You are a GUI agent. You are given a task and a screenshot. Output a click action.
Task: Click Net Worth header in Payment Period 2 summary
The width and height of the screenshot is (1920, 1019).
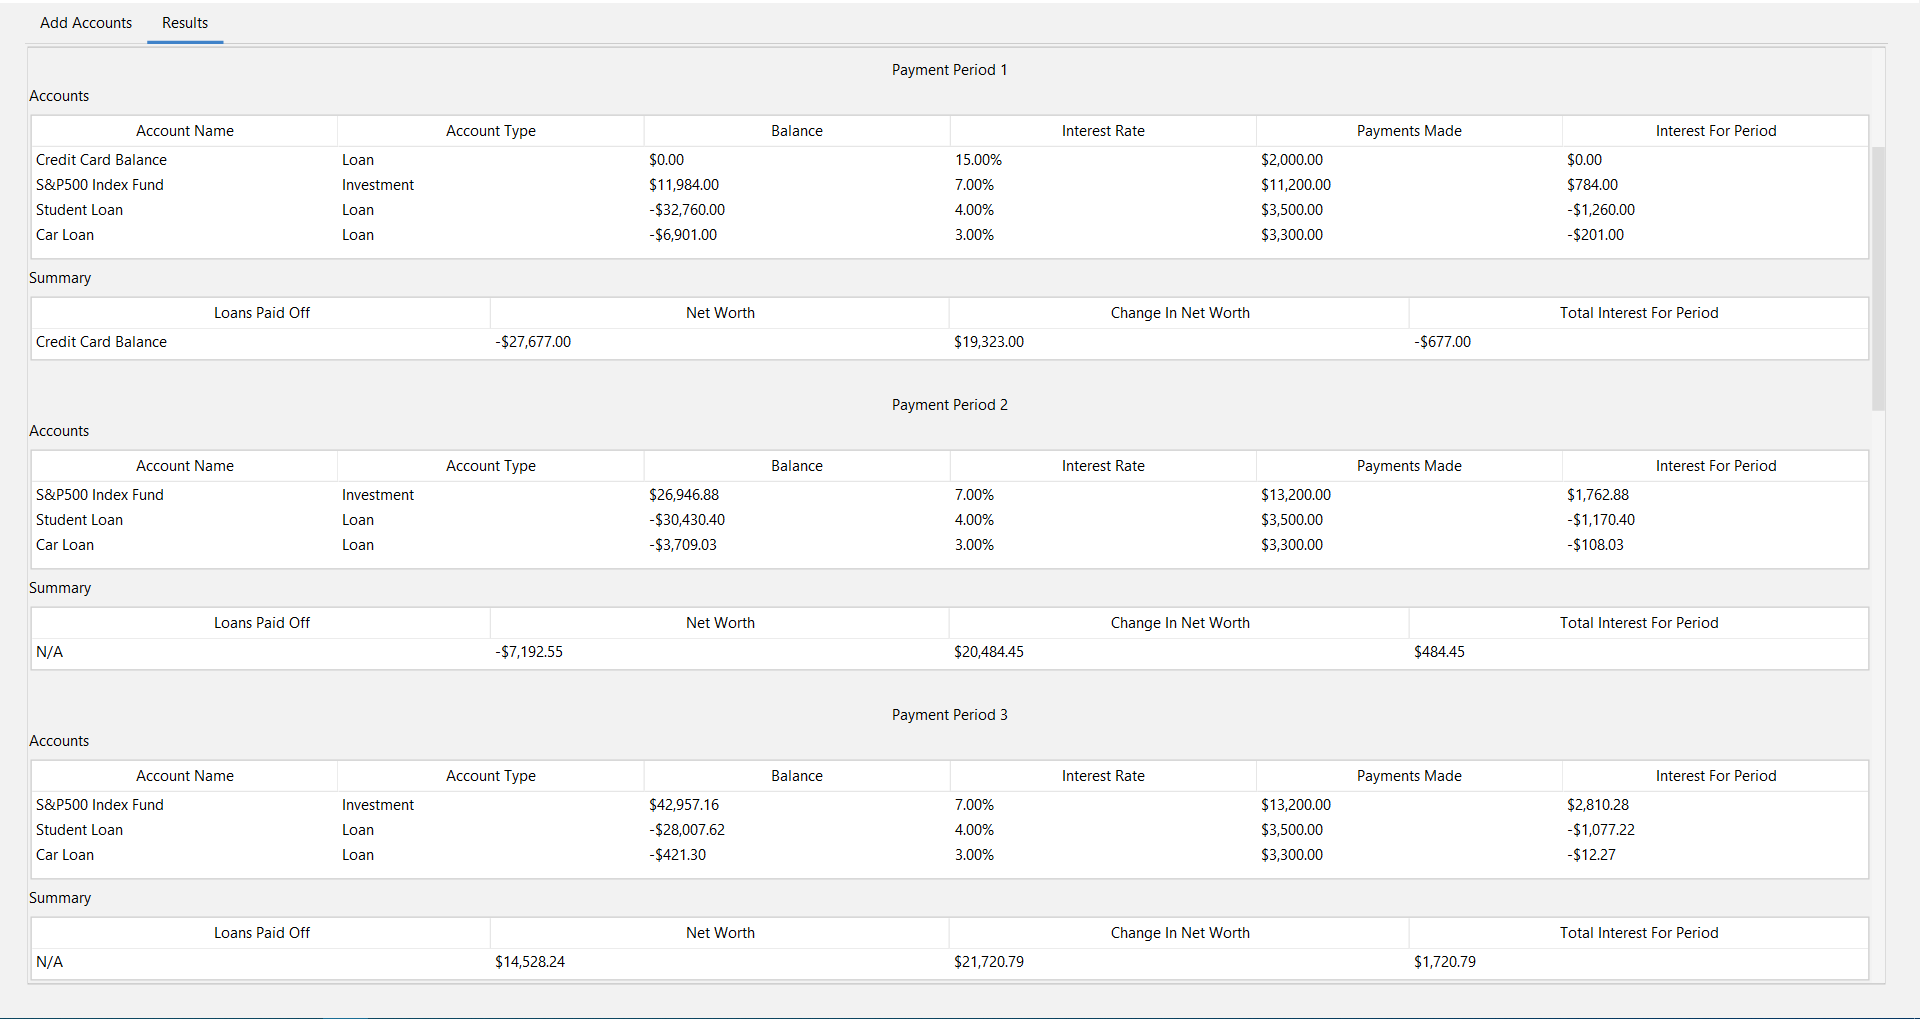720,623
